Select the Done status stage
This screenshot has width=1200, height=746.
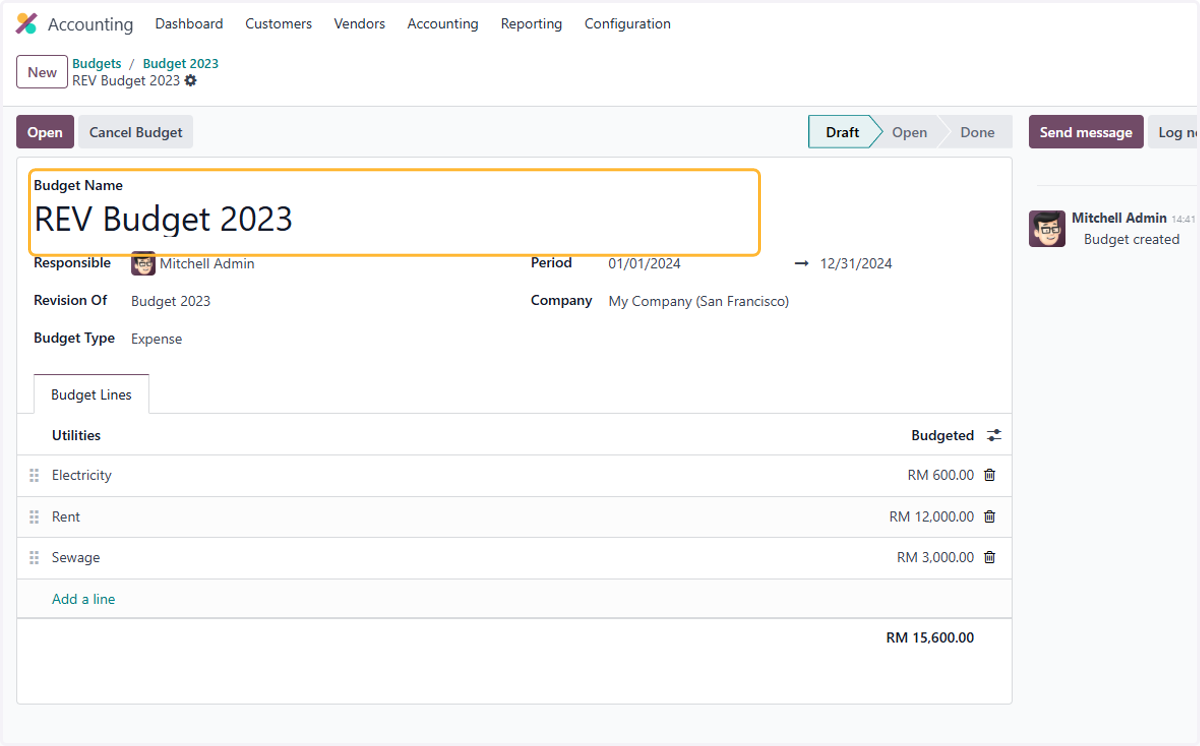977,132
